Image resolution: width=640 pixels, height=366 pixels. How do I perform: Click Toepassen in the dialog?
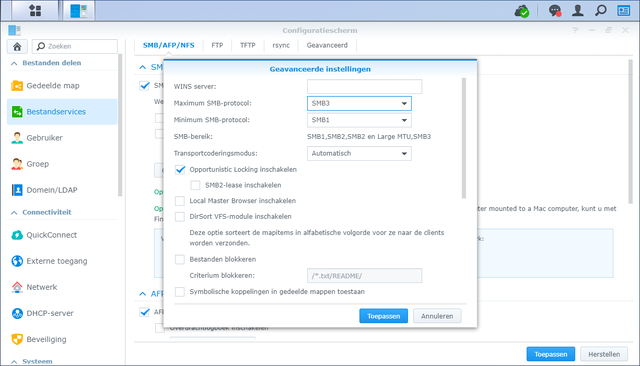click(383, 316)
